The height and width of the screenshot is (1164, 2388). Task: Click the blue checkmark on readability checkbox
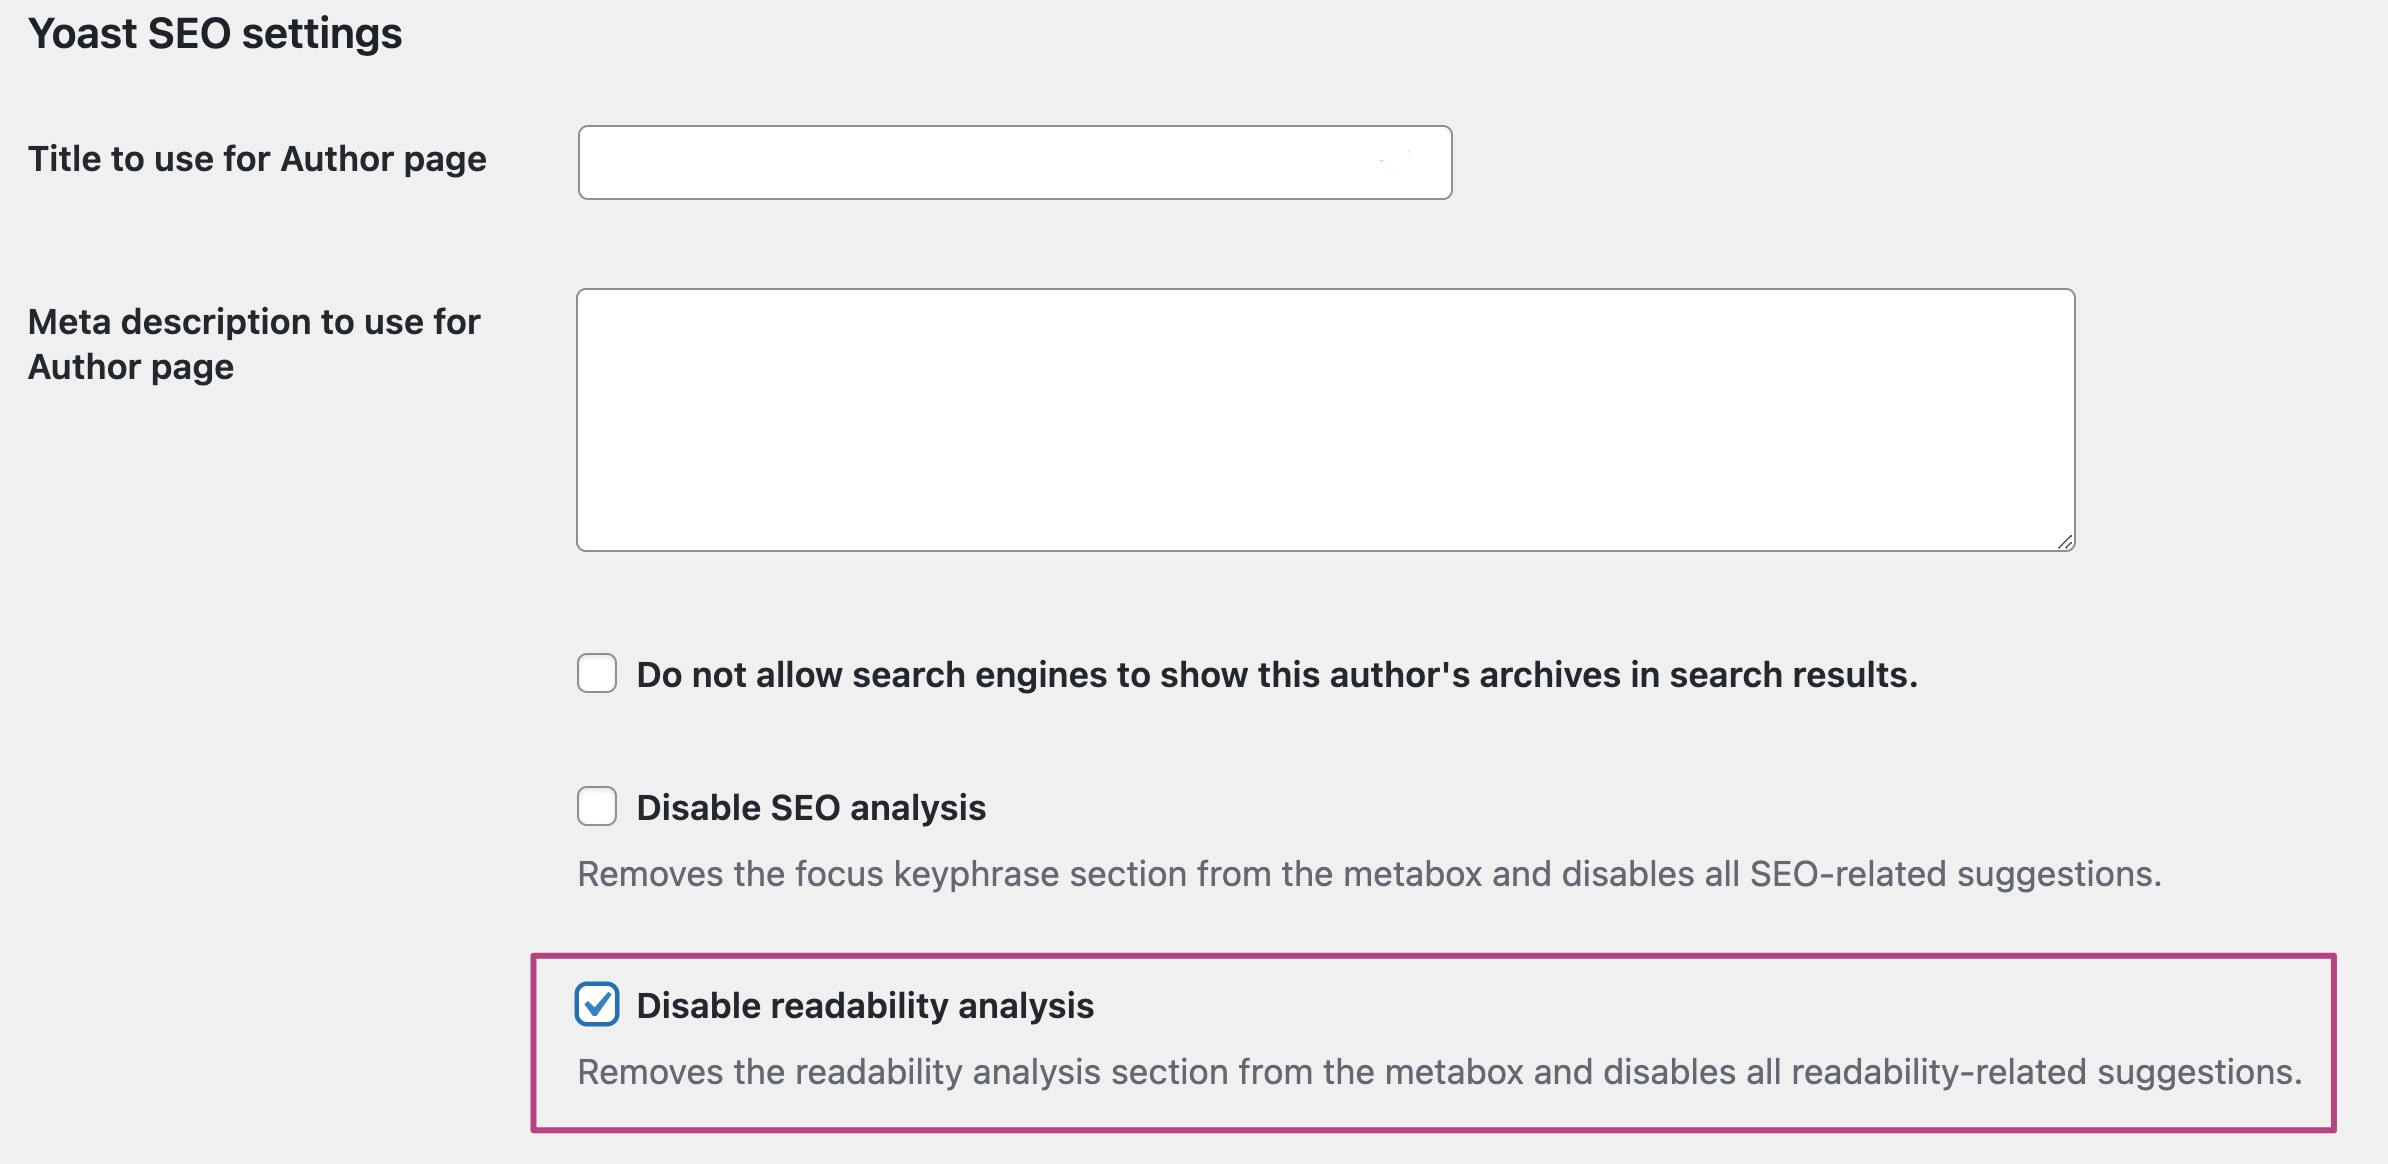pos(597,1004)
